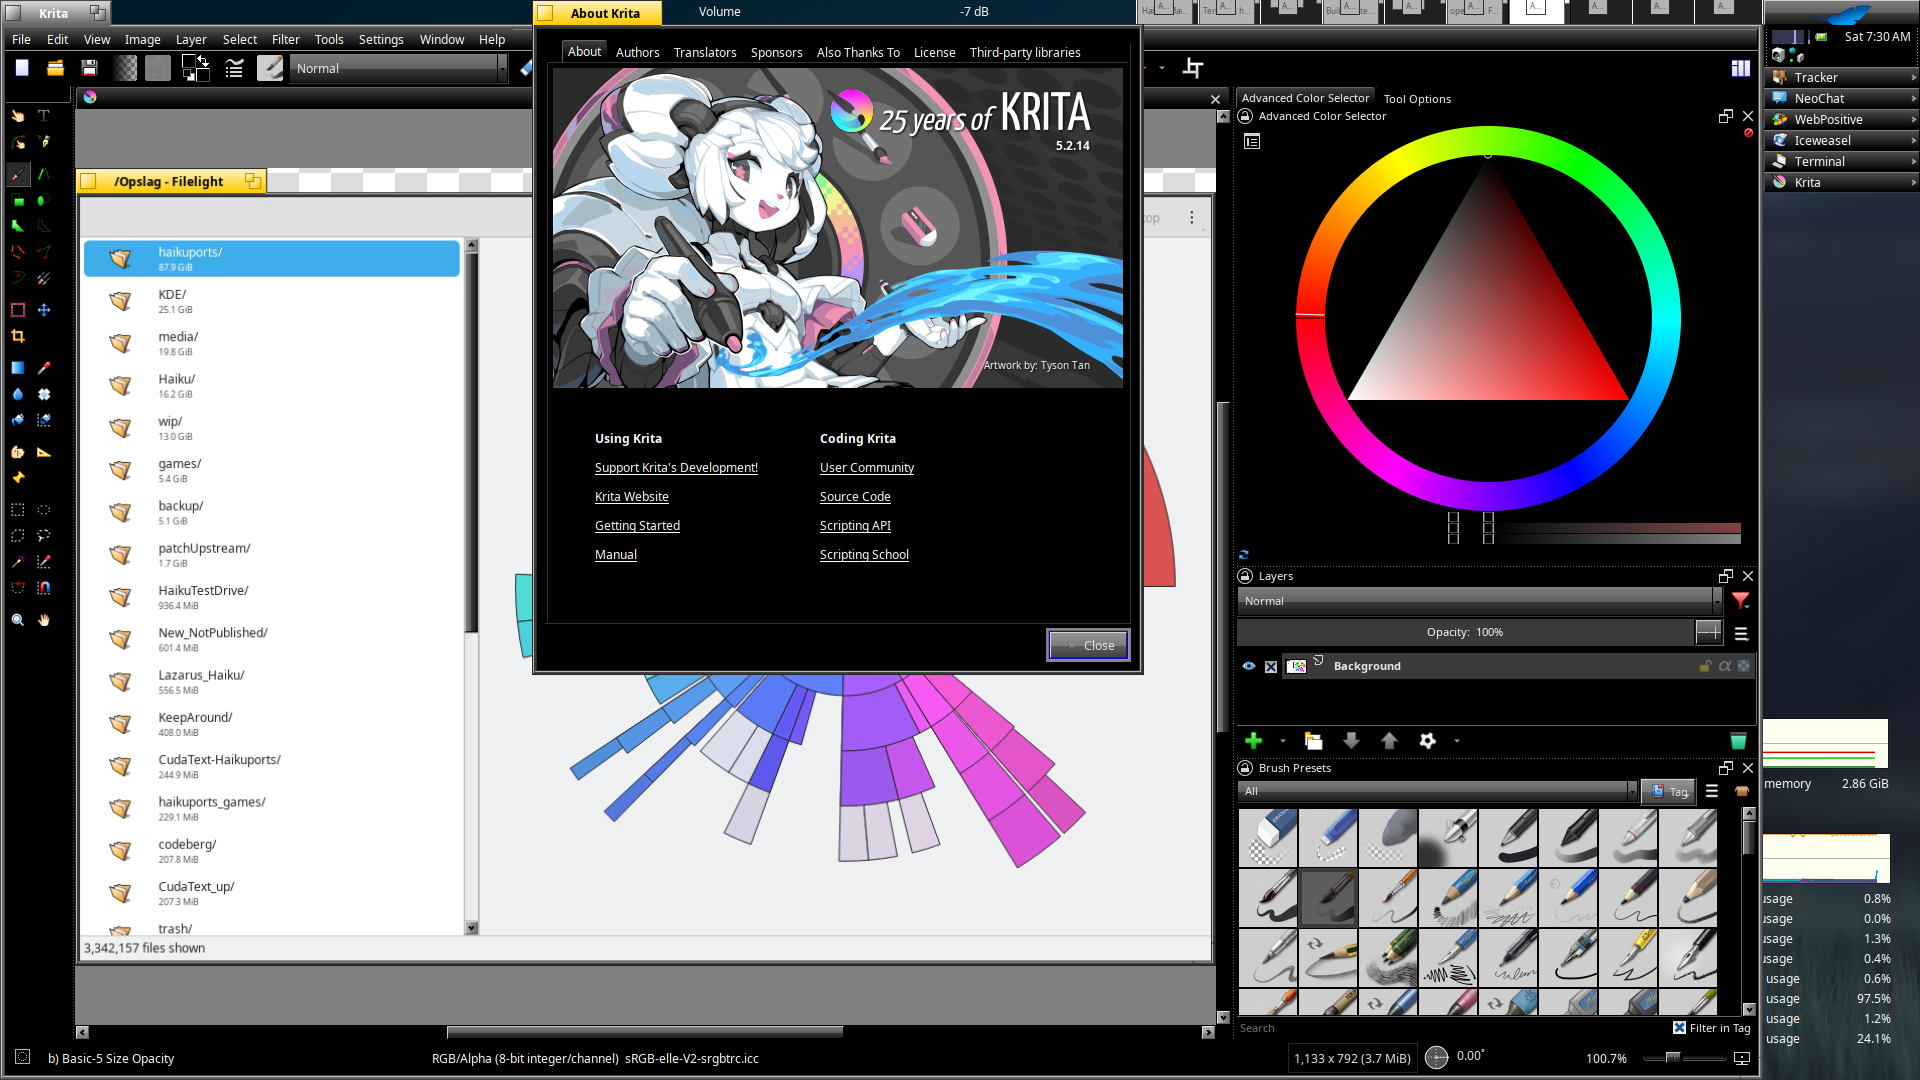1920x1080 pixels.
Task: Open the layer filter funnel dropdown
Action: tap(1741, 601)
